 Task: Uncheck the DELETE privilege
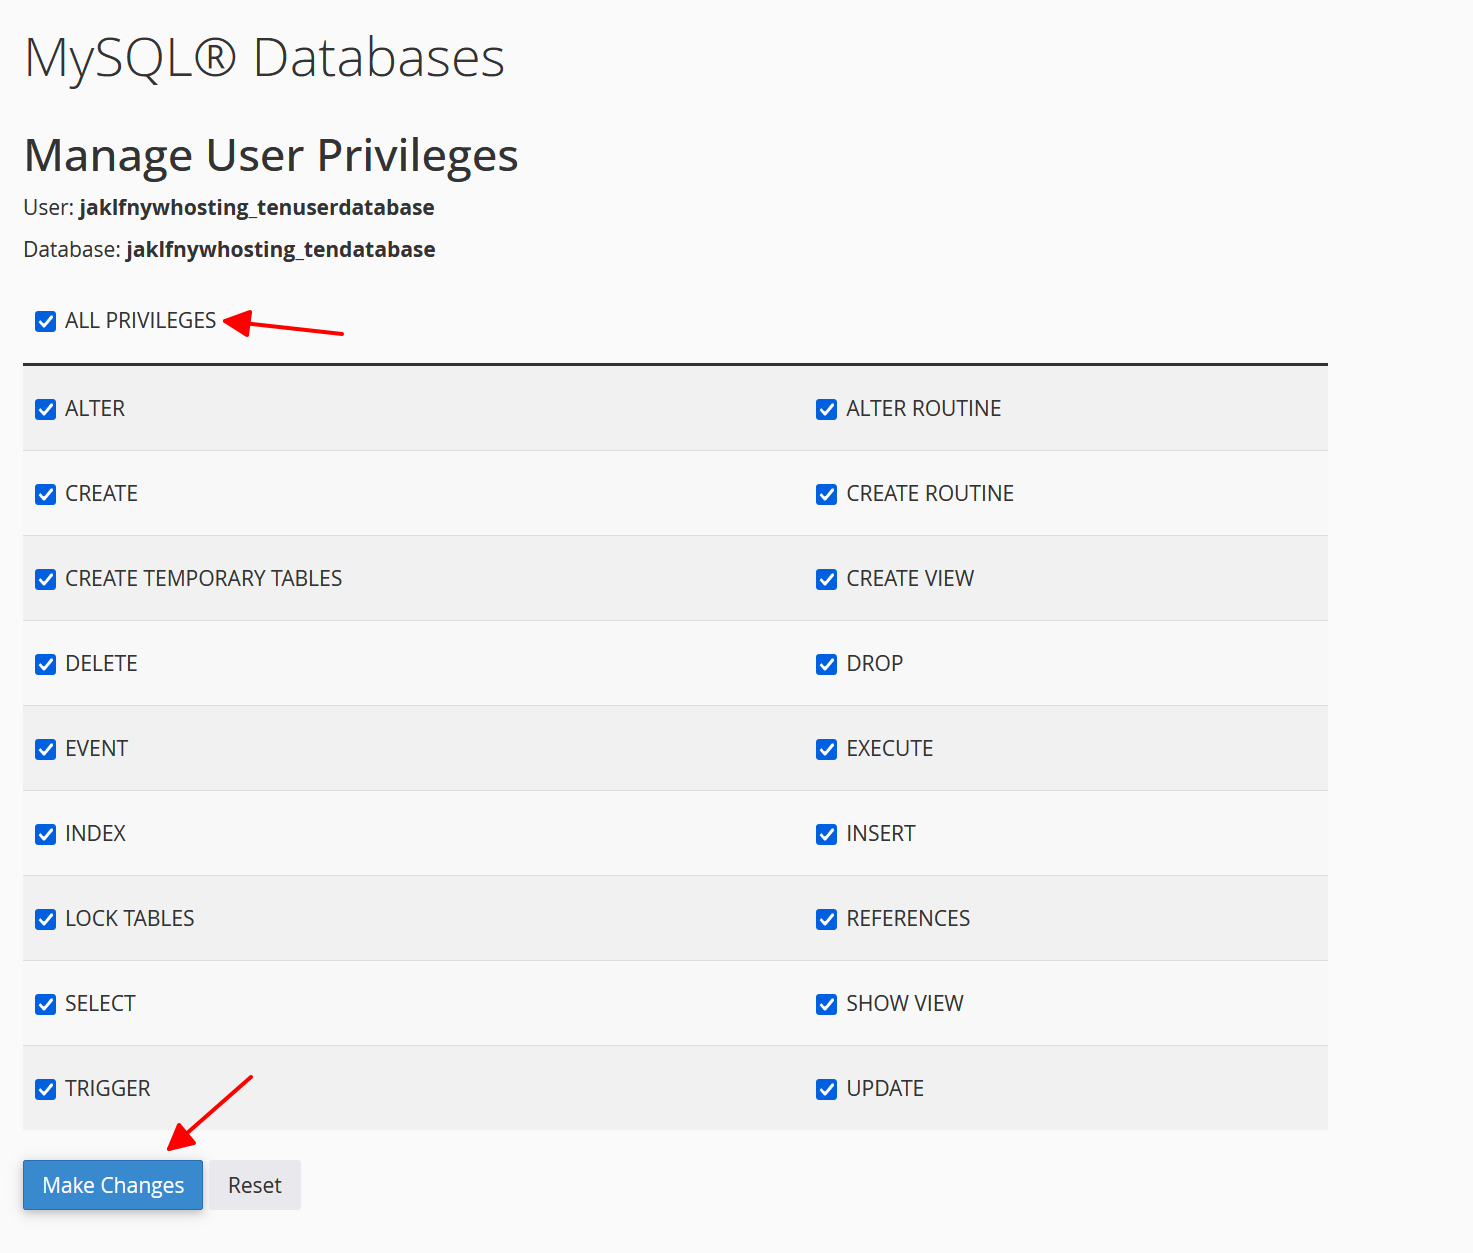pos(45,664)
